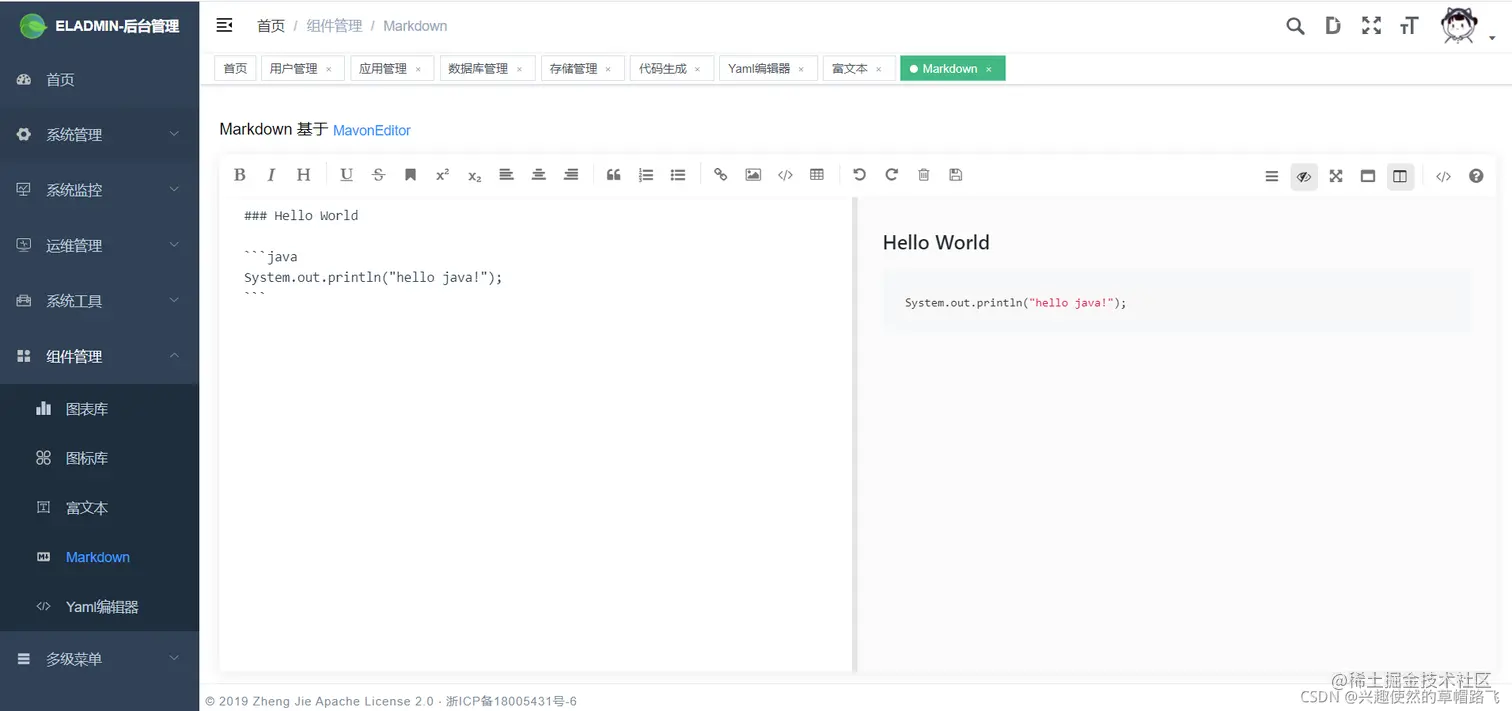1512x711 pixels.
Task: Toggle reading mode view
Action: [1368, 177]
